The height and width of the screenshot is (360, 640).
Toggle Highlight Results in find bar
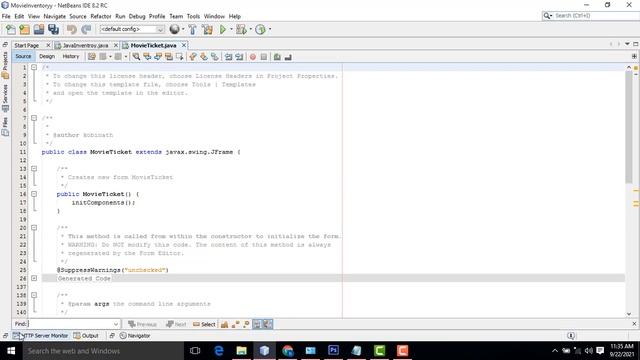pos(257,324)
